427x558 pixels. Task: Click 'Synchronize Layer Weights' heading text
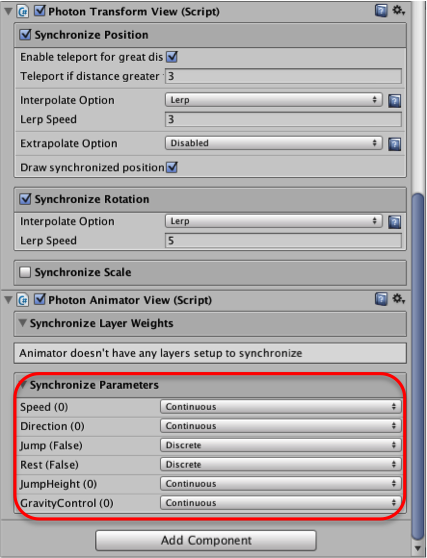pyautogui.click(x=102, y=323)
